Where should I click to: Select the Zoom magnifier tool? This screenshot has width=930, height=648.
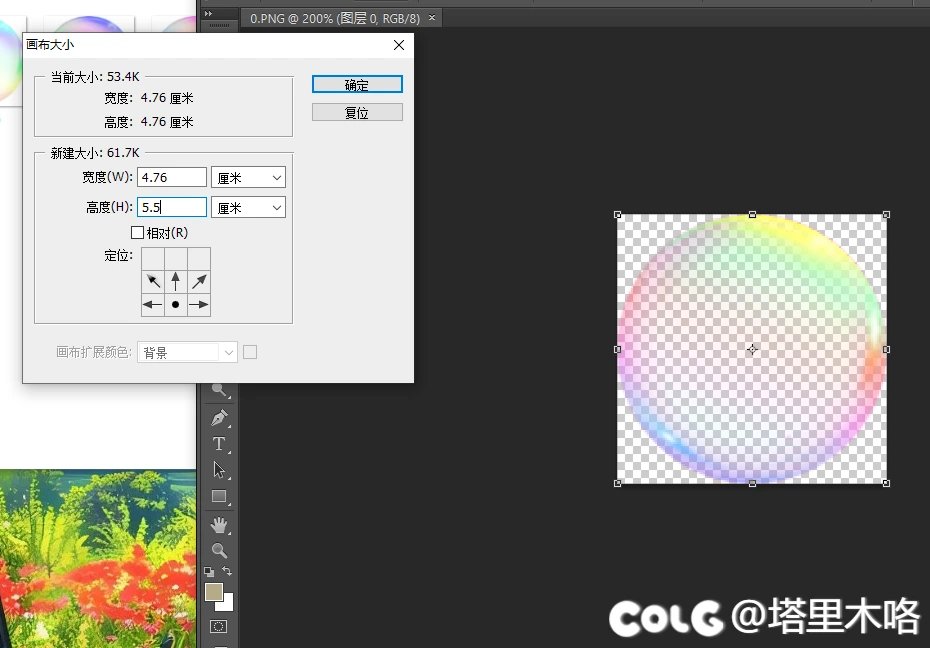pyautogui.click(x=219, y=550)
